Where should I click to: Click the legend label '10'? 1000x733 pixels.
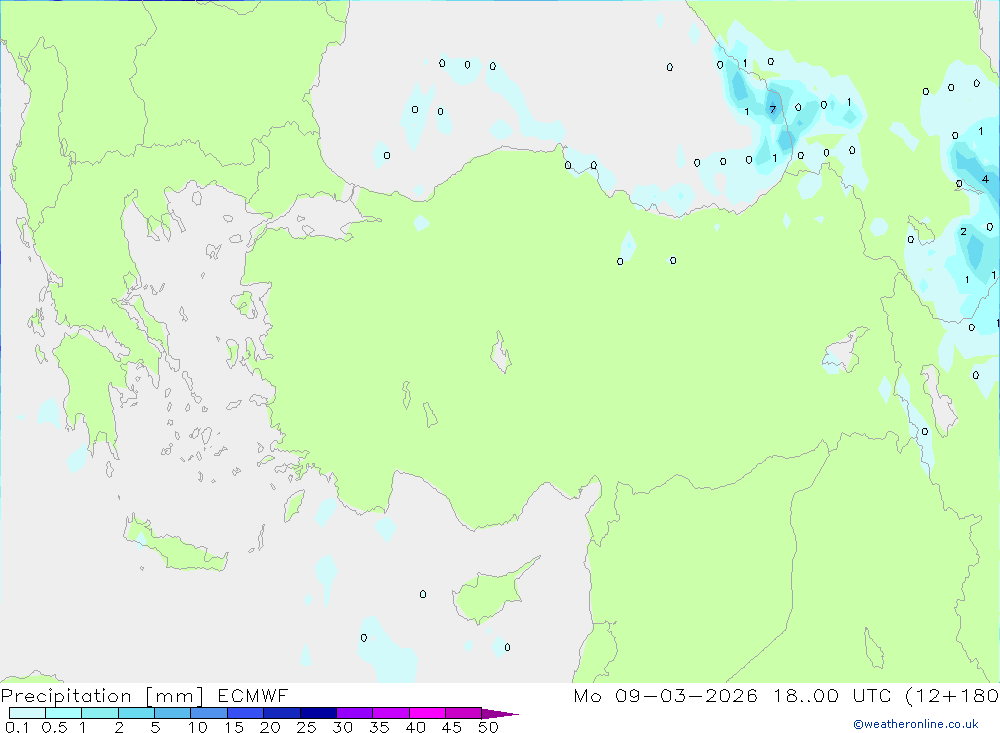tap(198, 727)
